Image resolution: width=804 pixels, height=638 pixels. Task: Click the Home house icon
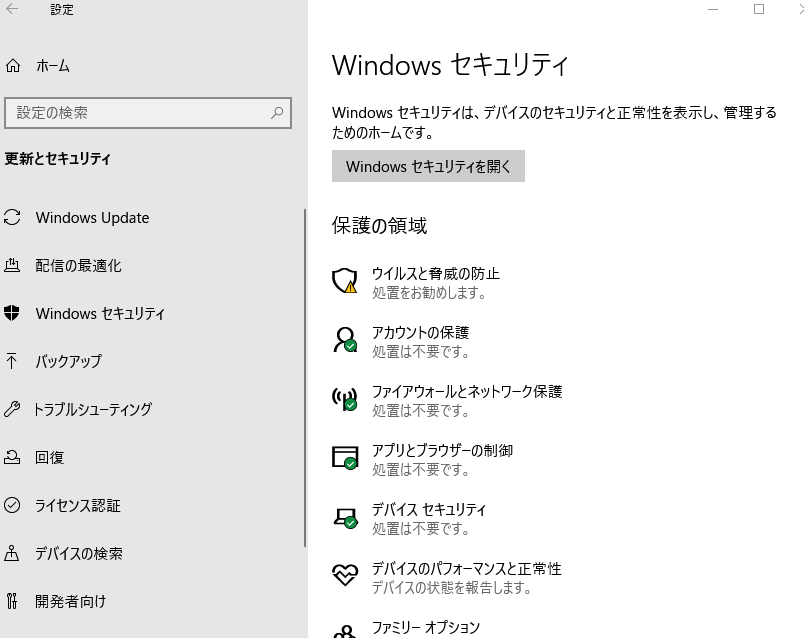13,66
